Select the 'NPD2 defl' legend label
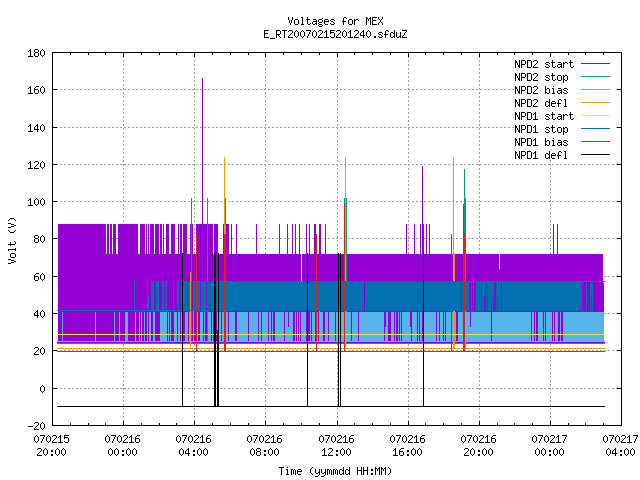The image size is (640, 480). pos(541,103)
